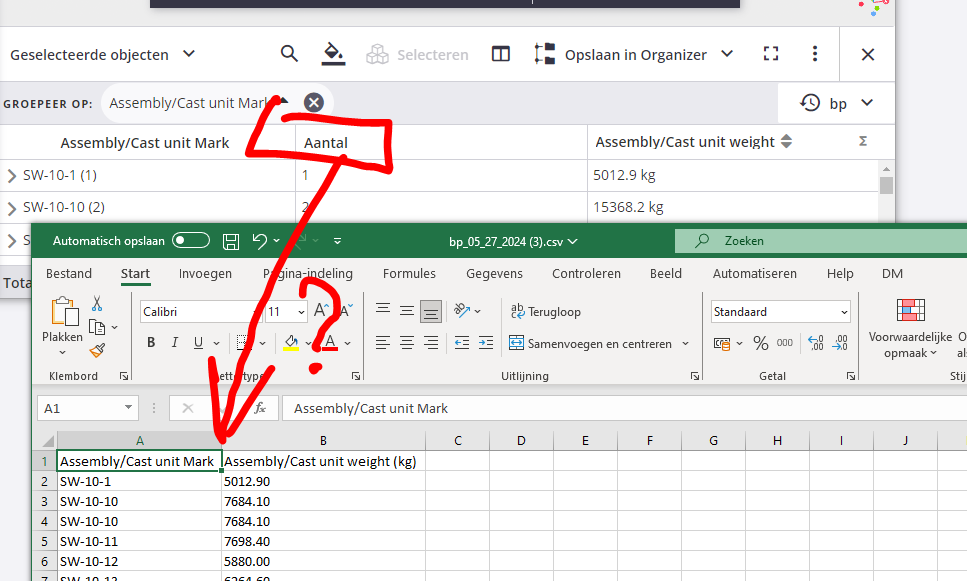
Task: Click the paint bucket color icon
Action: point(333,54)
